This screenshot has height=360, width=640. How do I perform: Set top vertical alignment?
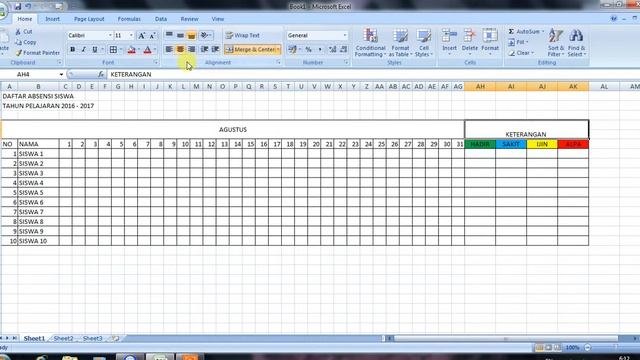(169, 35)
